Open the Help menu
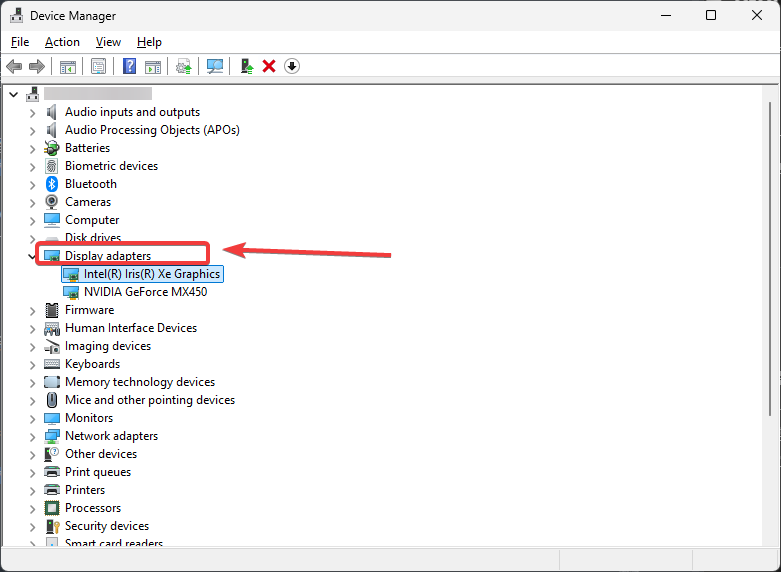Image resolution: width=781 pixels, height=572 pixels. (x=149, y=42)
